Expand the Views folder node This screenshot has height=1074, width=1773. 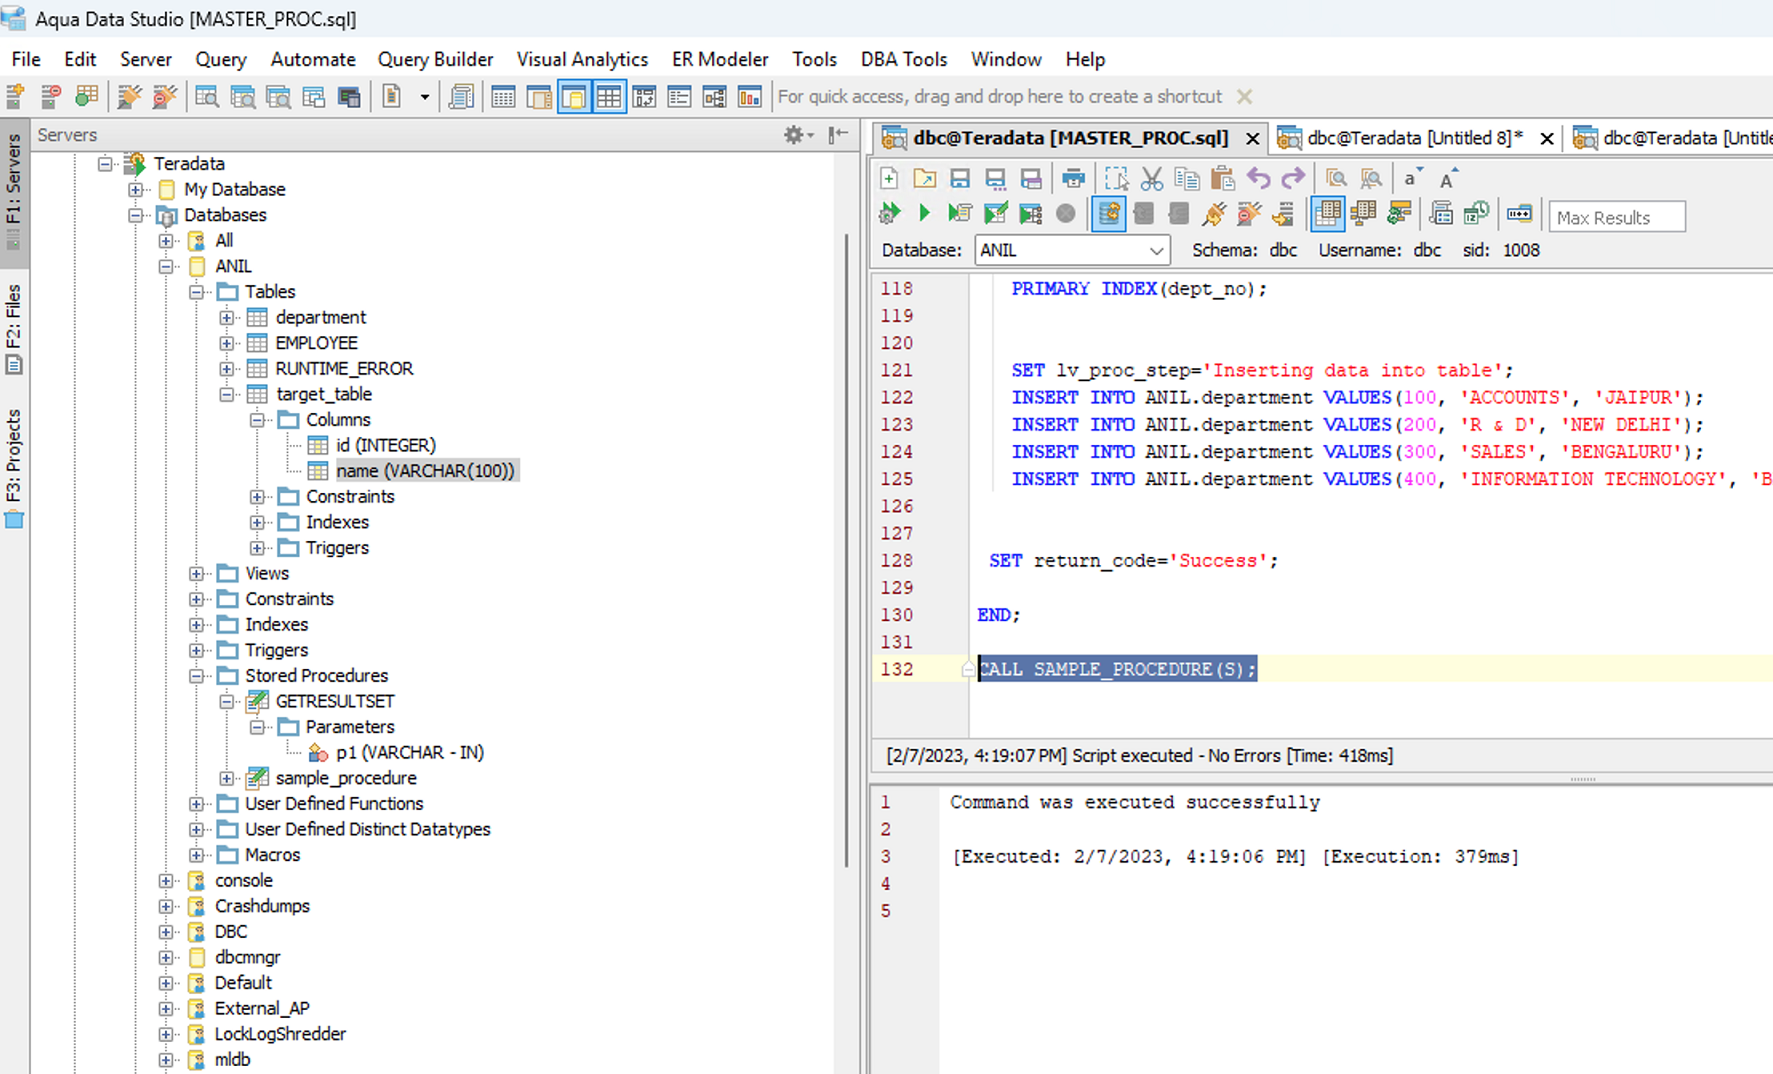tap(197, 573)
